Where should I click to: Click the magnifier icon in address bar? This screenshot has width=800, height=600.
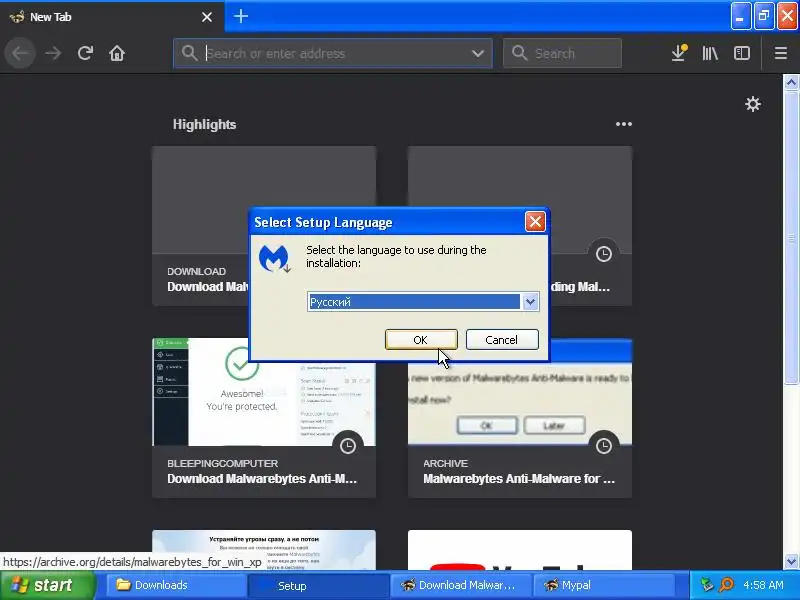[x=189, y=53]
